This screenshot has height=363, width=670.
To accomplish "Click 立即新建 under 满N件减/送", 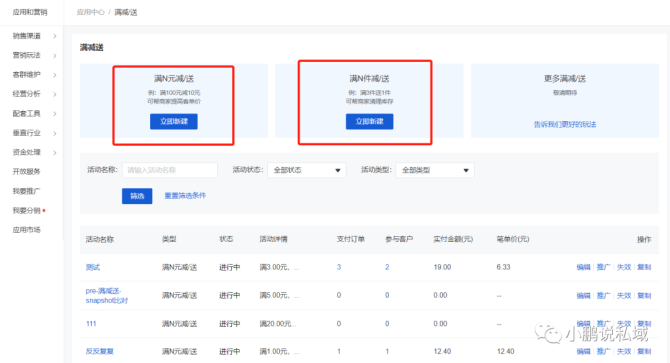I will tap(369, 121).
